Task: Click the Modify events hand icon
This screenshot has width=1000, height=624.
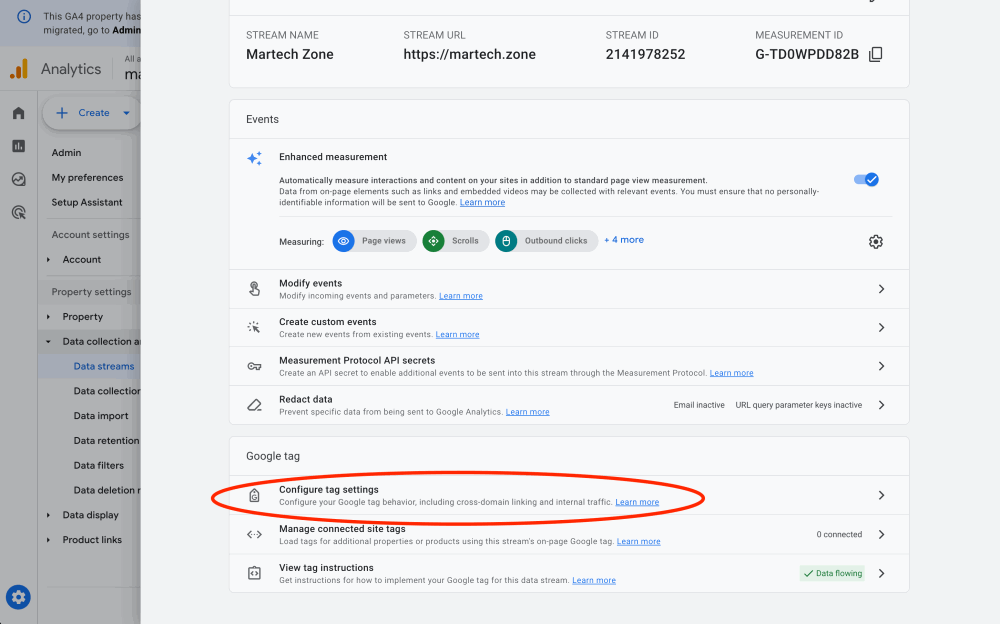Action: [254, 289]
